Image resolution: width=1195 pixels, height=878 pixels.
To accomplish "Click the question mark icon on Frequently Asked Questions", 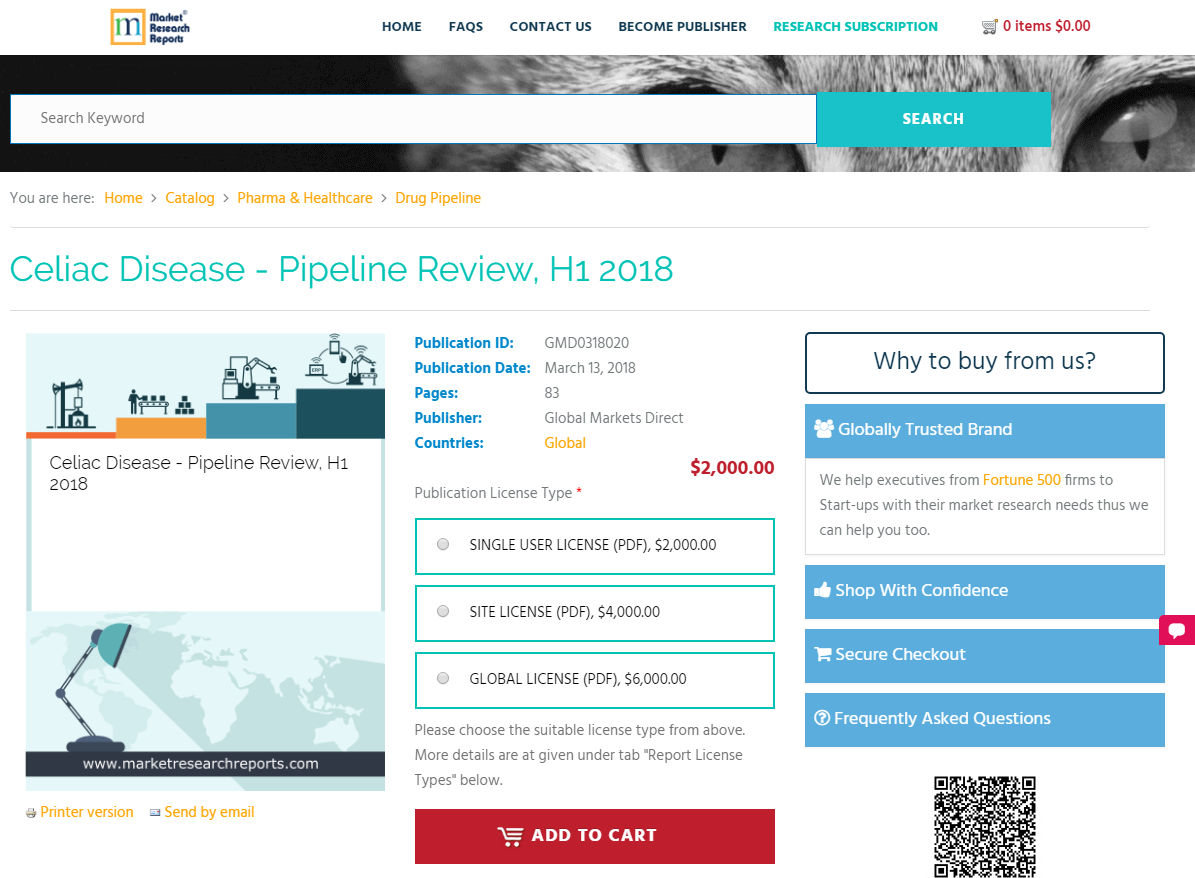I will [x=822, y=718].
